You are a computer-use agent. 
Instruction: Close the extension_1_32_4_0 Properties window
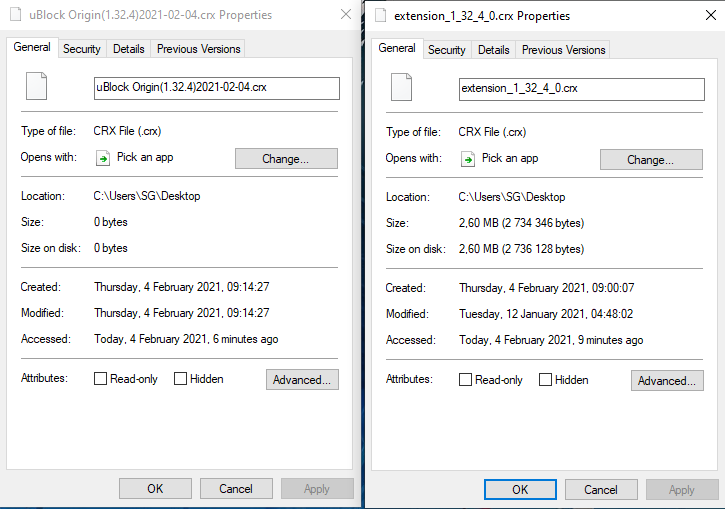tap(711, 15)
